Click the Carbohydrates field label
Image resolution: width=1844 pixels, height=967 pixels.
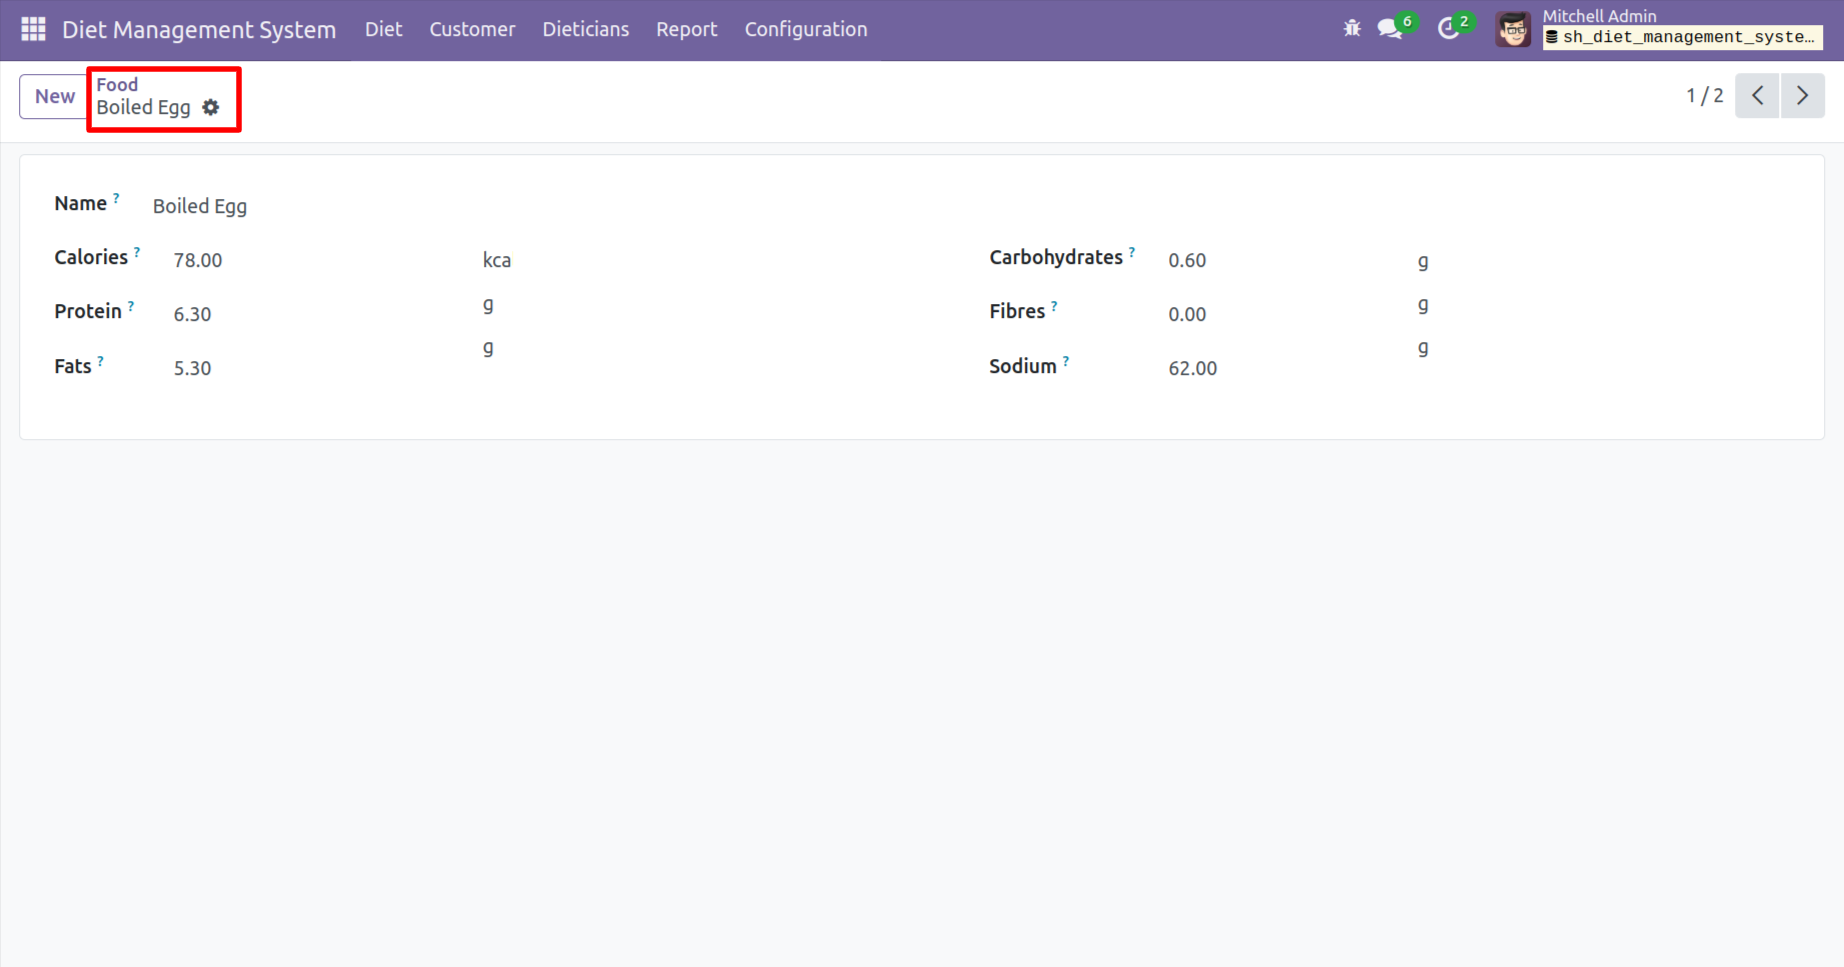point(1056,257)
